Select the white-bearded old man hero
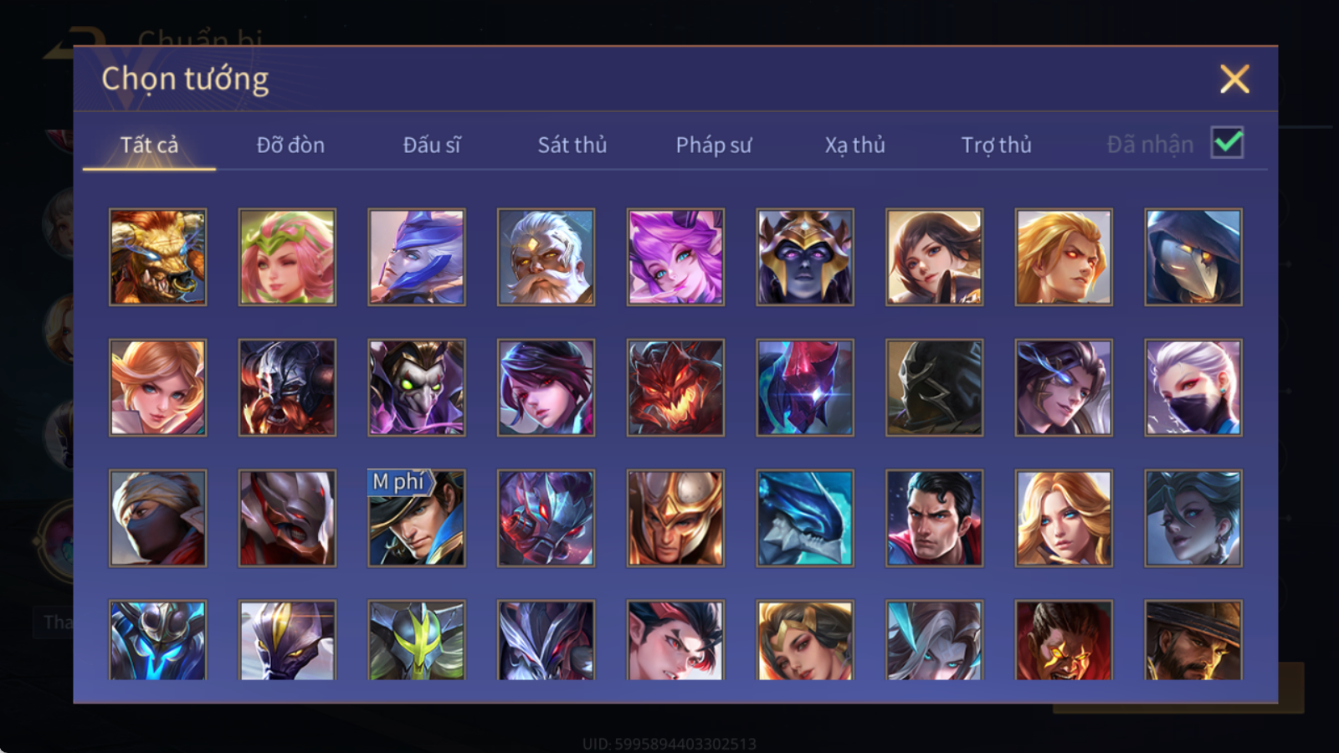1339x753 pixels. pyautogui.click(x=546, y=257)
